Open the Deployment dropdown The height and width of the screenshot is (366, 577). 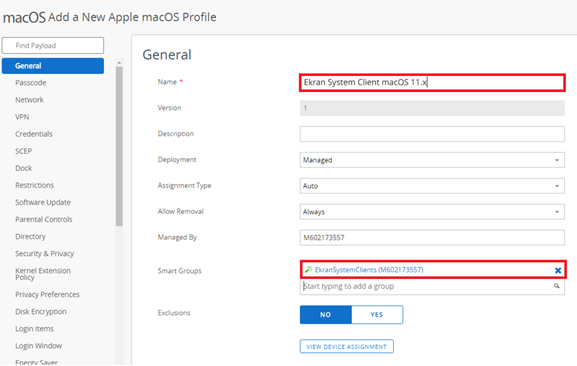(x=432, y=160)
